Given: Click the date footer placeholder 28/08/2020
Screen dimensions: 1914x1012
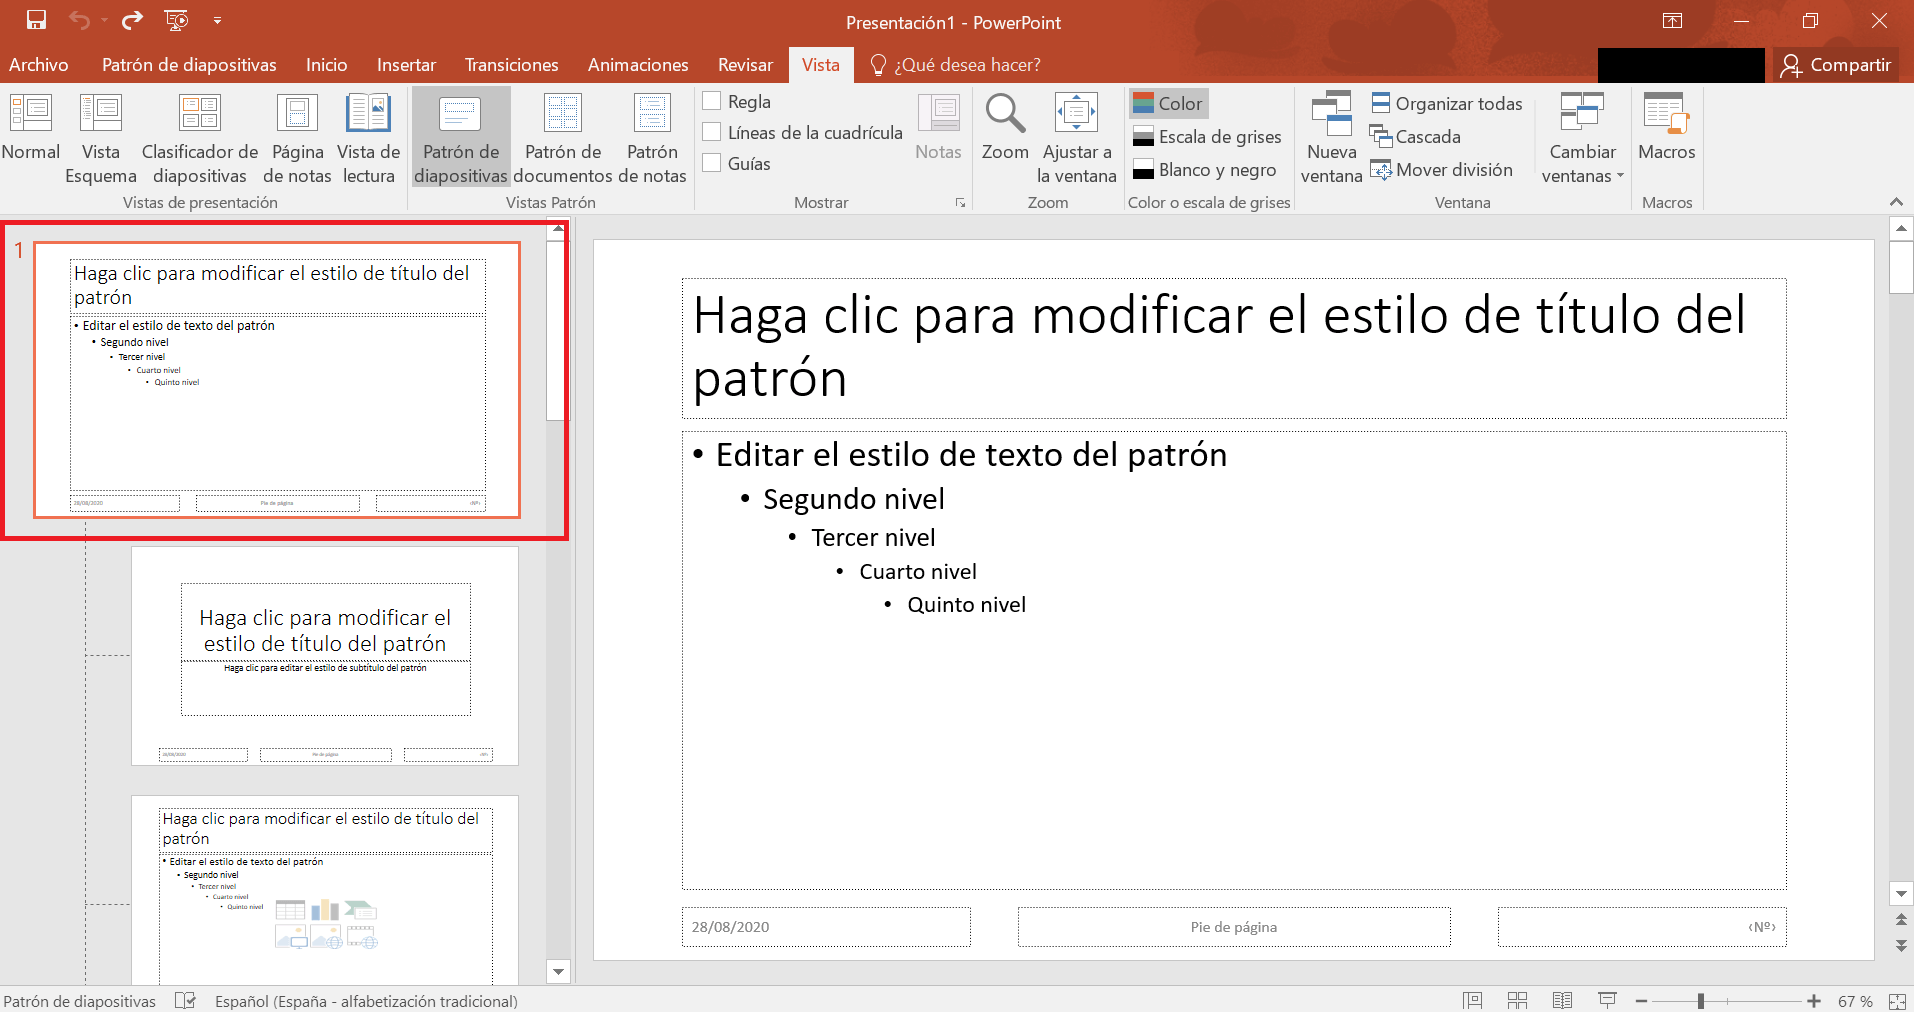Looking at the screenshot, I should click(826, 927).
